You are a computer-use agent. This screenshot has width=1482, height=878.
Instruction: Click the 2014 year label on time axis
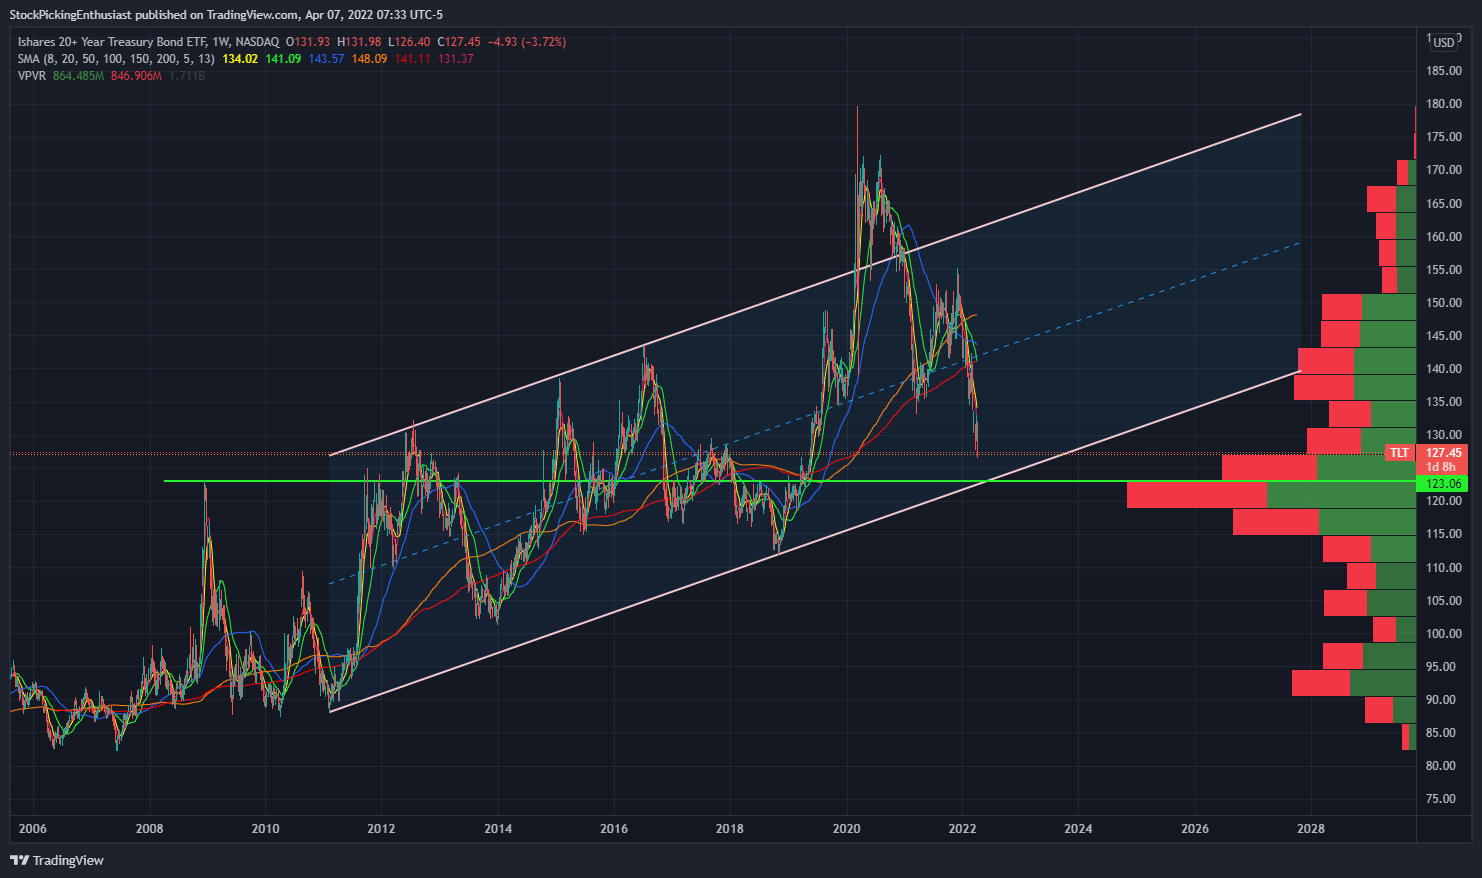click(497, 829)
